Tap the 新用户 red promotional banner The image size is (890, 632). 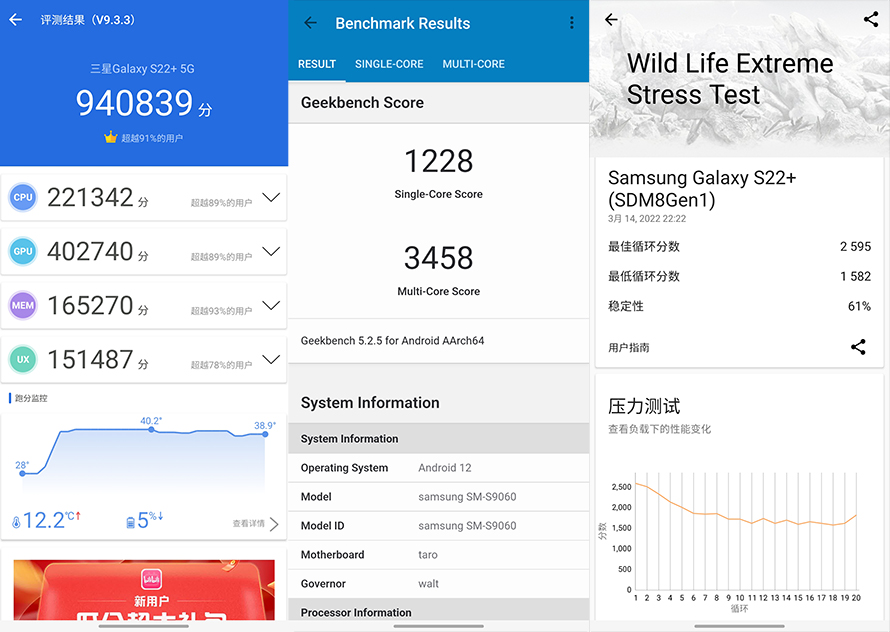point(144,594)
